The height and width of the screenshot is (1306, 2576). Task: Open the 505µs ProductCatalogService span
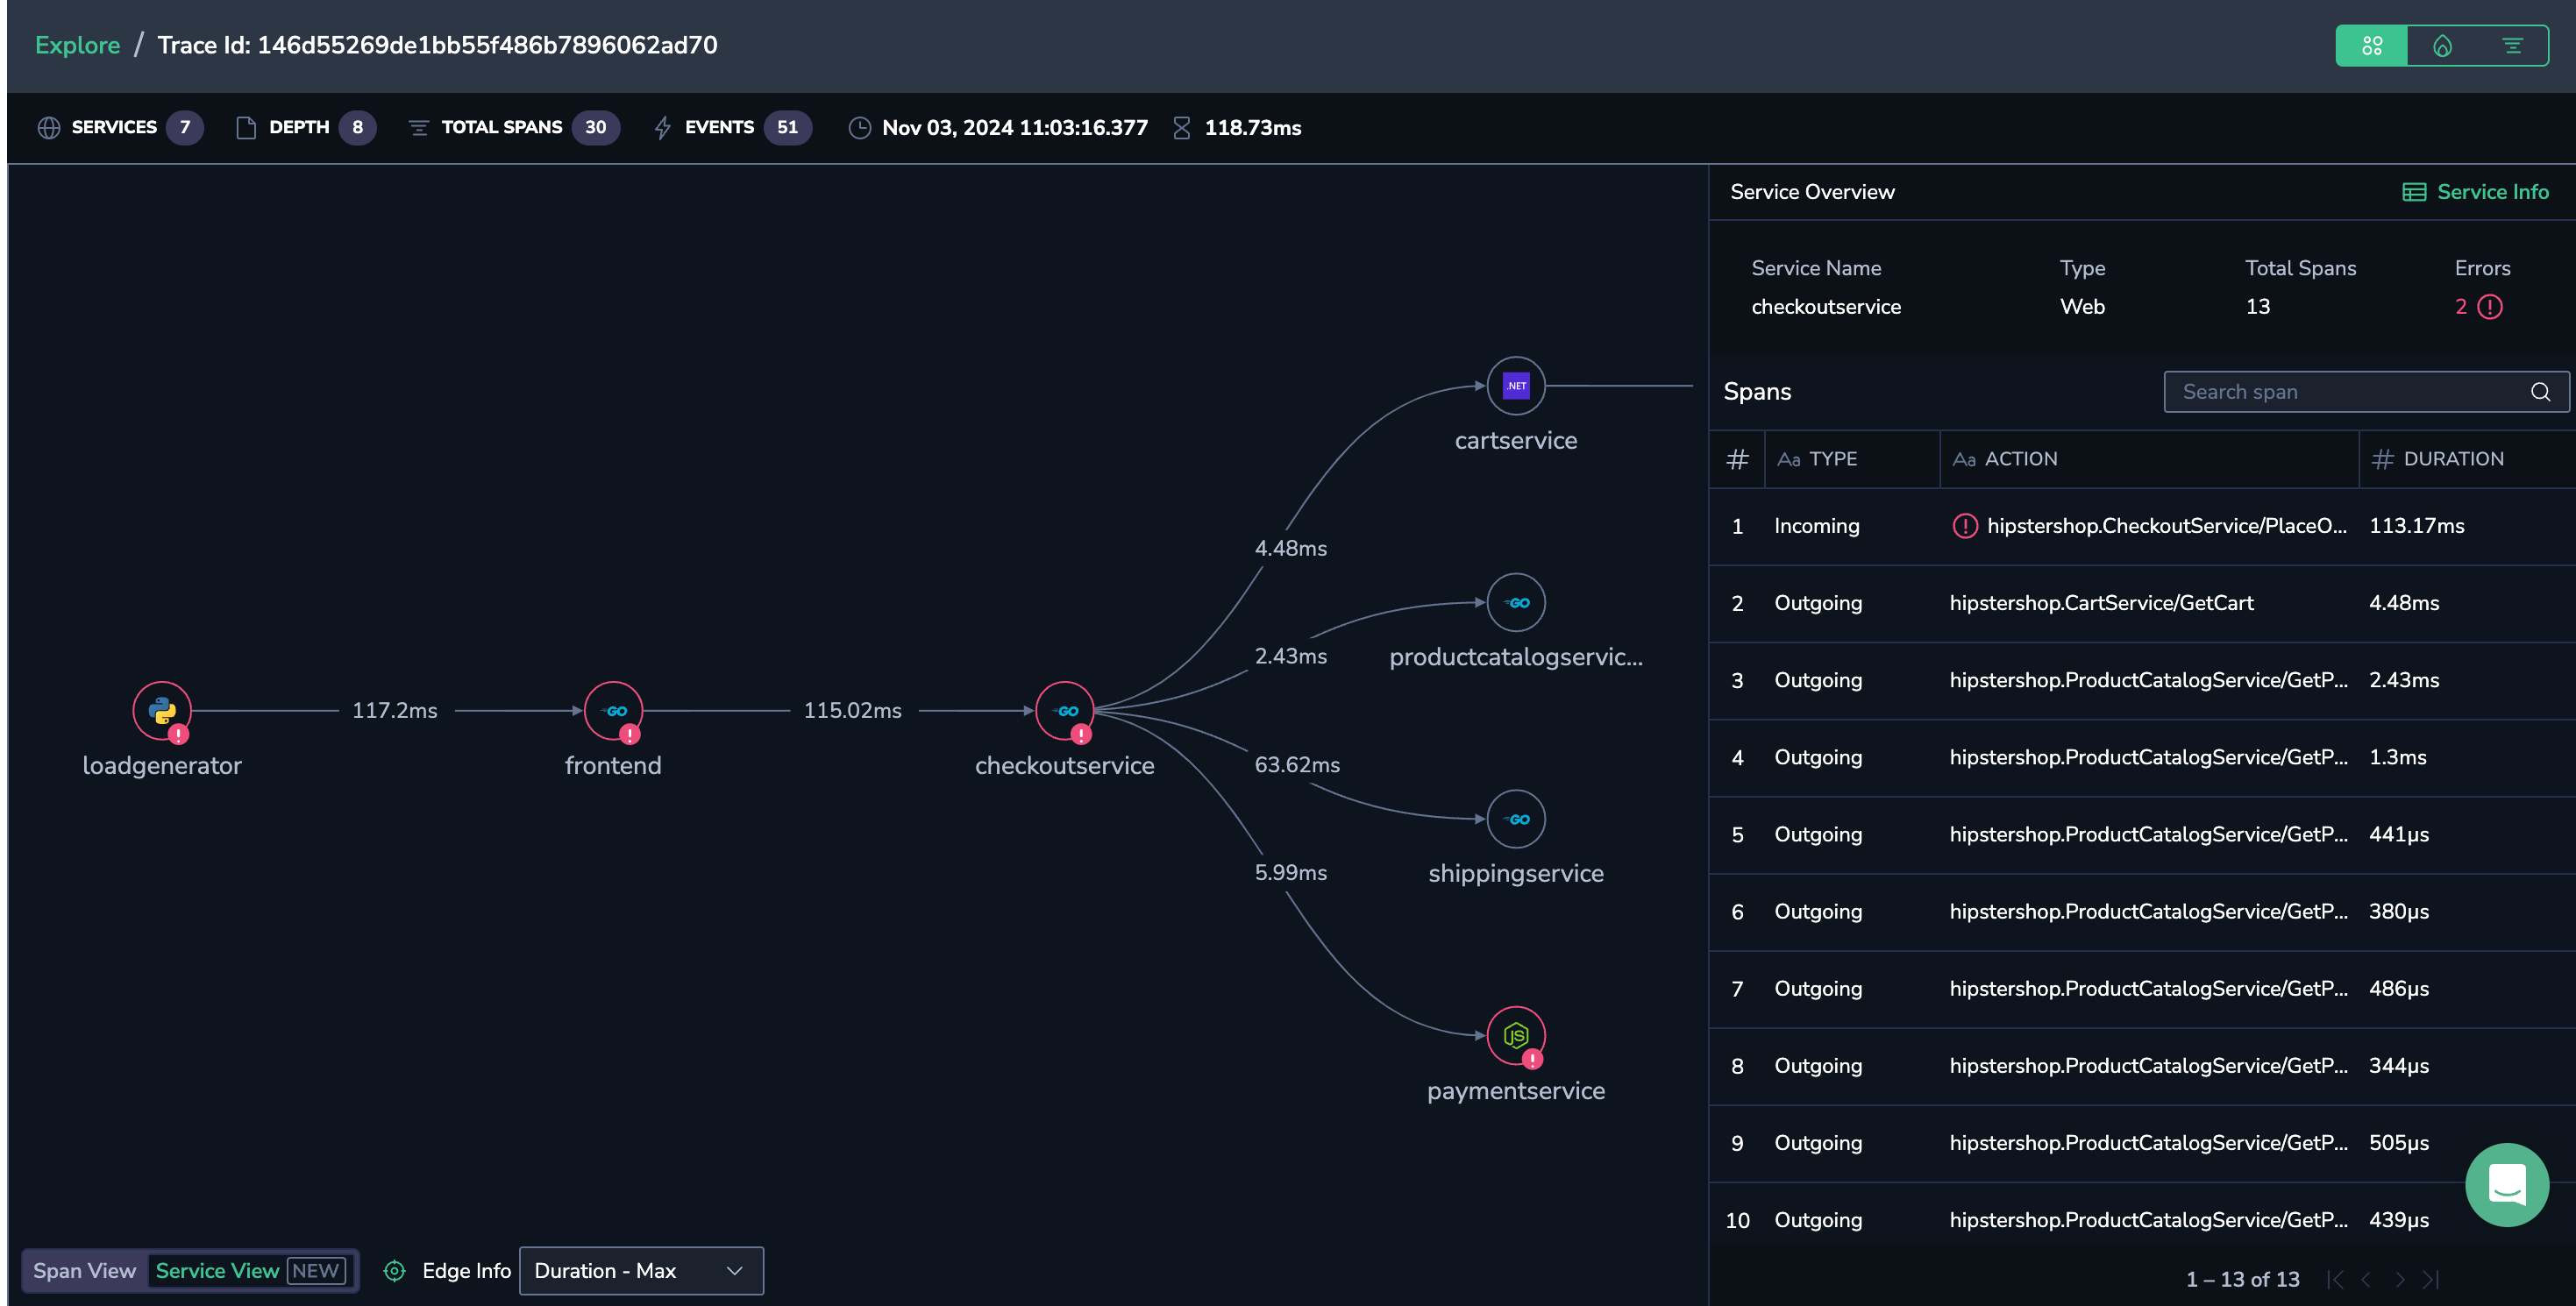point(2142,1142)
